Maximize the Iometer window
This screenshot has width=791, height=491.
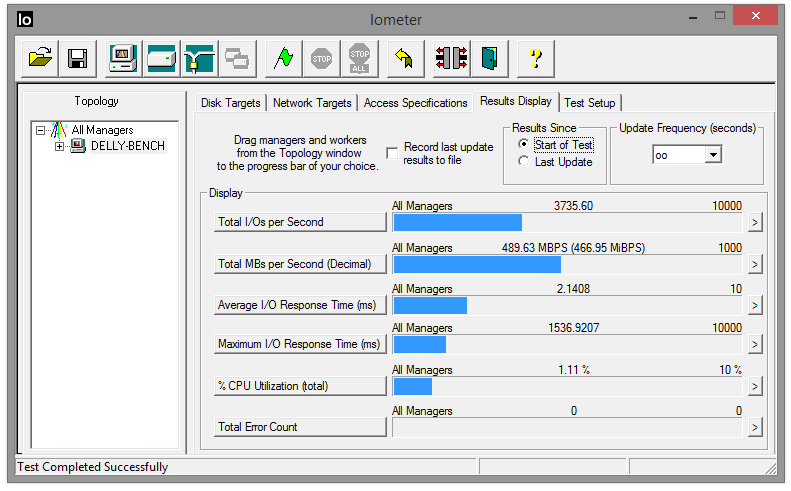click(720, 16)
